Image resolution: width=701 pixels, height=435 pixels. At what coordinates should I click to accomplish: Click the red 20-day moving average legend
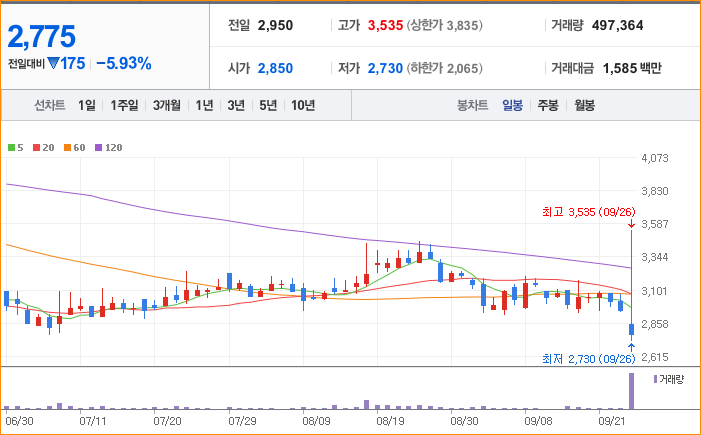(x=43, y=148)
